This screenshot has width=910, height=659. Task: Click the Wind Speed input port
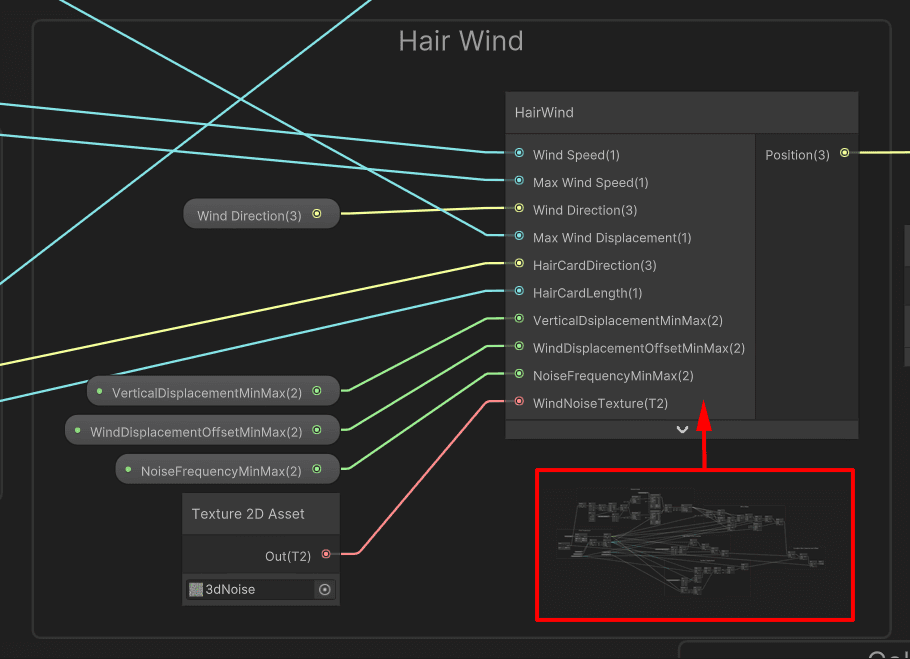pyautogui.click(x=519, y=153)
